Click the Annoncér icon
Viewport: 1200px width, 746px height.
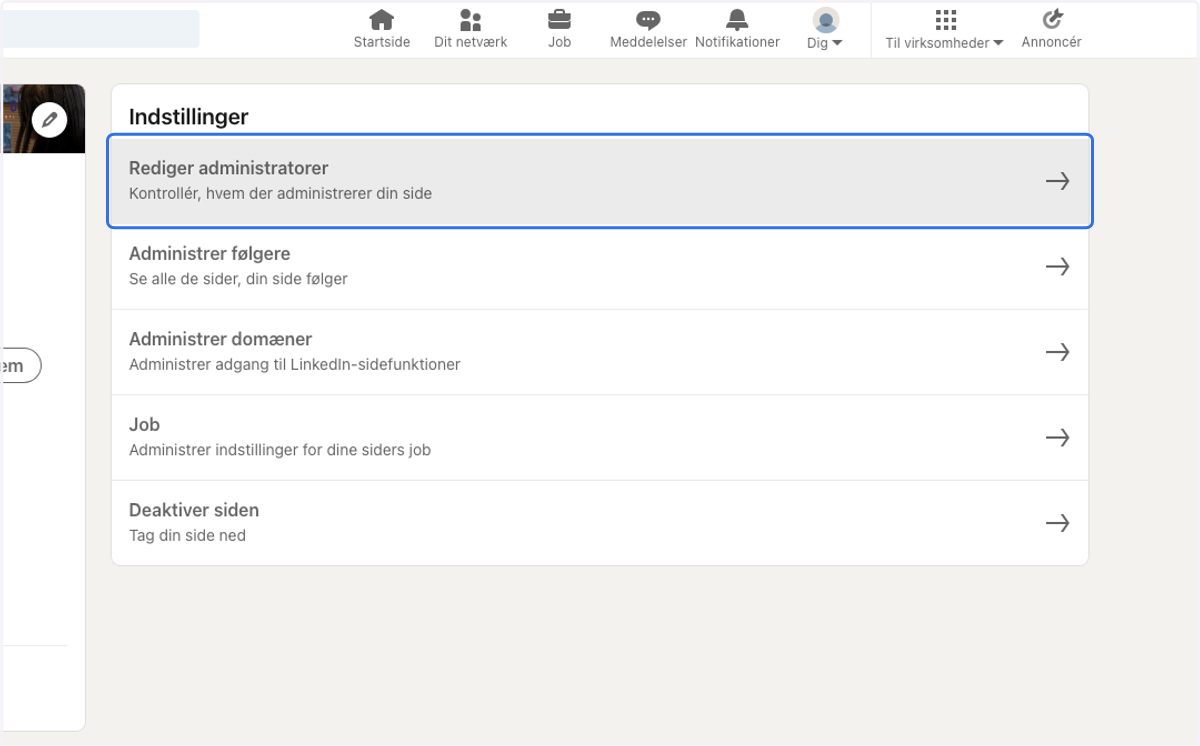[1052, 19]
